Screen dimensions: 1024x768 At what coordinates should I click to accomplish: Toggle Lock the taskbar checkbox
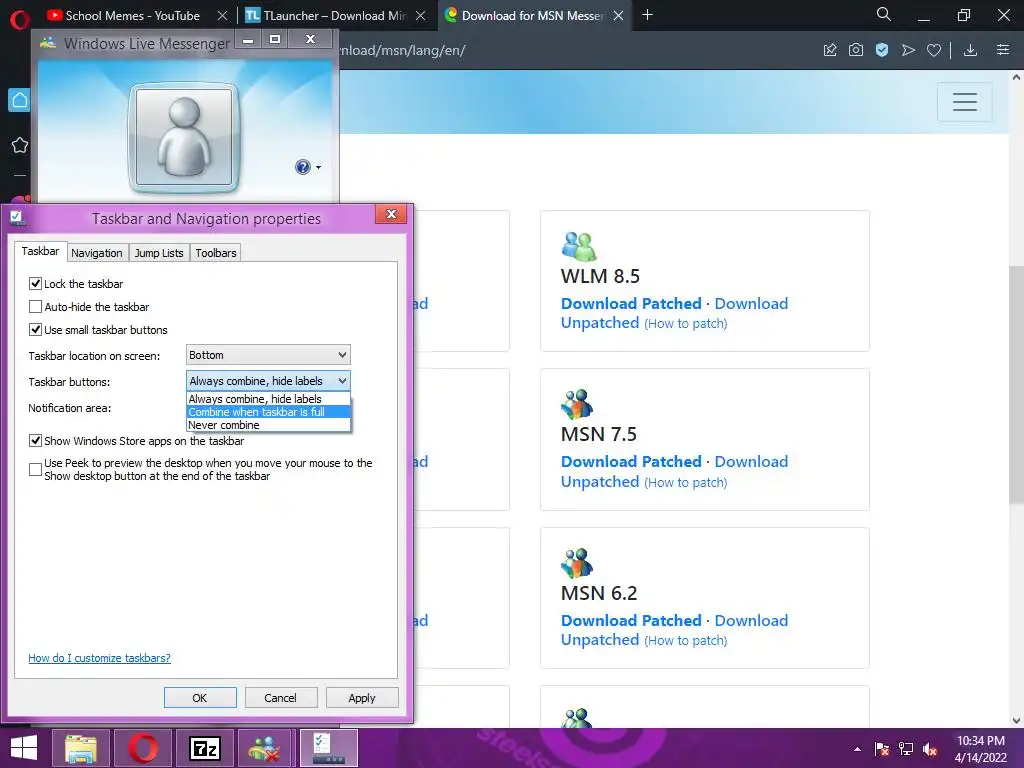35,283
